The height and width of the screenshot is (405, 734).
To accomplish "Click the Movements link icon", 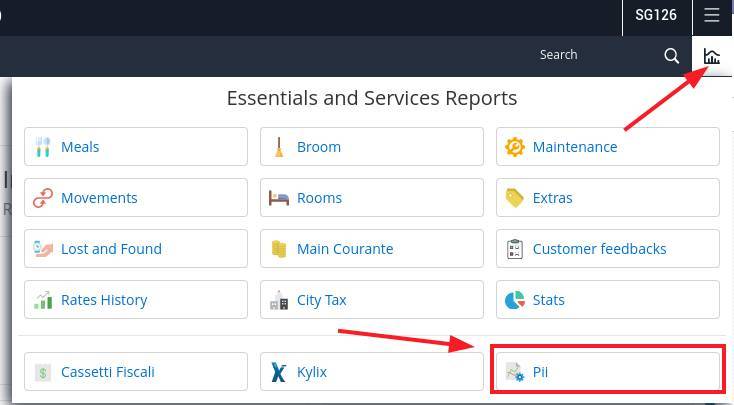I will (43, 198).
